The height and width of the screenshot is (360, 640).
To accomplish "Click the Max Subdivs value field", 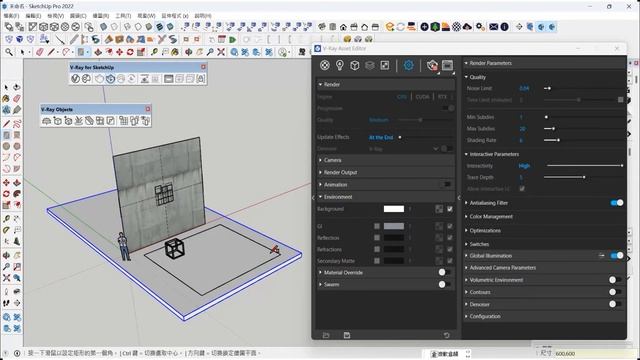I will [x=522, y=129].
